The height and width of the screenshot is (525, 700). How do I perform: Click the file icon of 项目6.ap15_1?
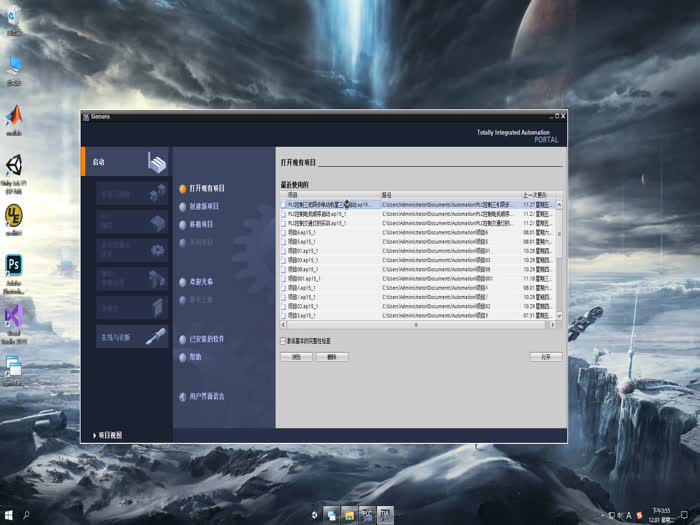click(283, 231)
